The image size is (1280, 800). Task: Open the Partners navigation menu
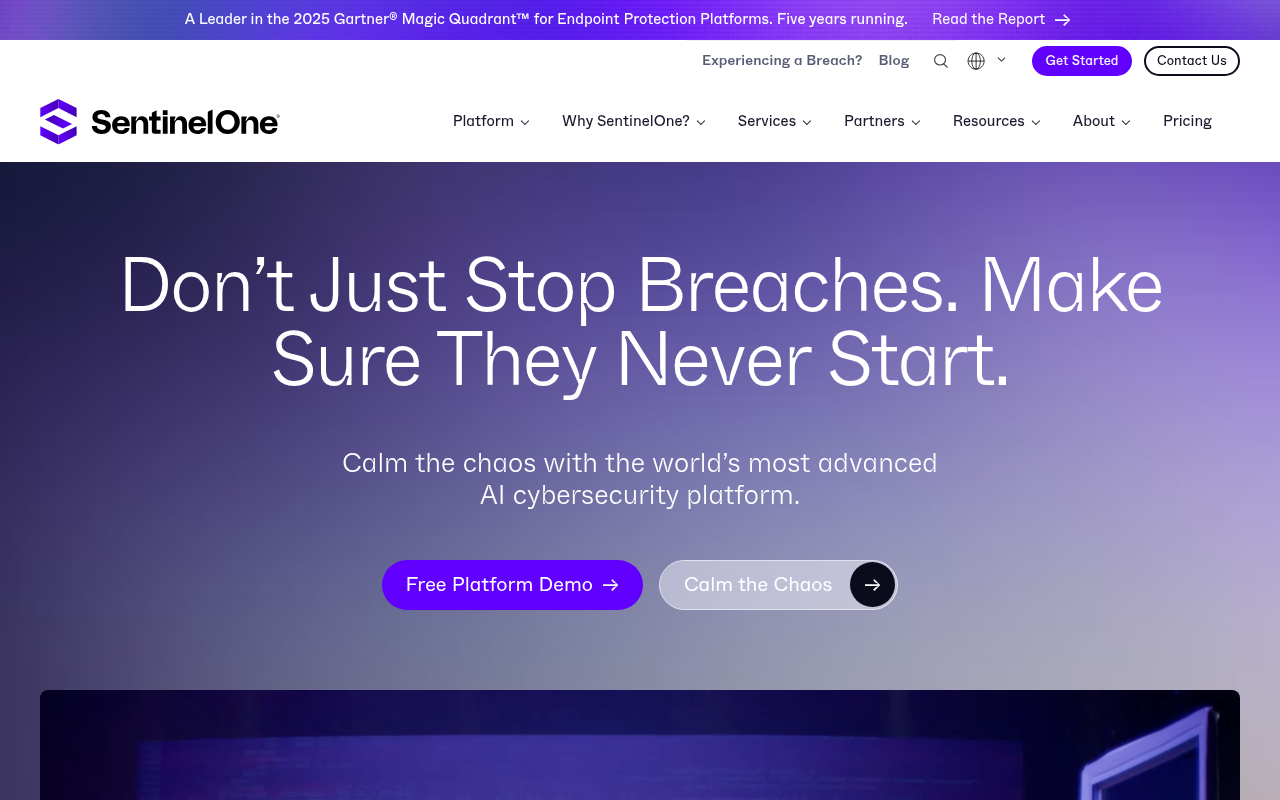pos(882,121)
